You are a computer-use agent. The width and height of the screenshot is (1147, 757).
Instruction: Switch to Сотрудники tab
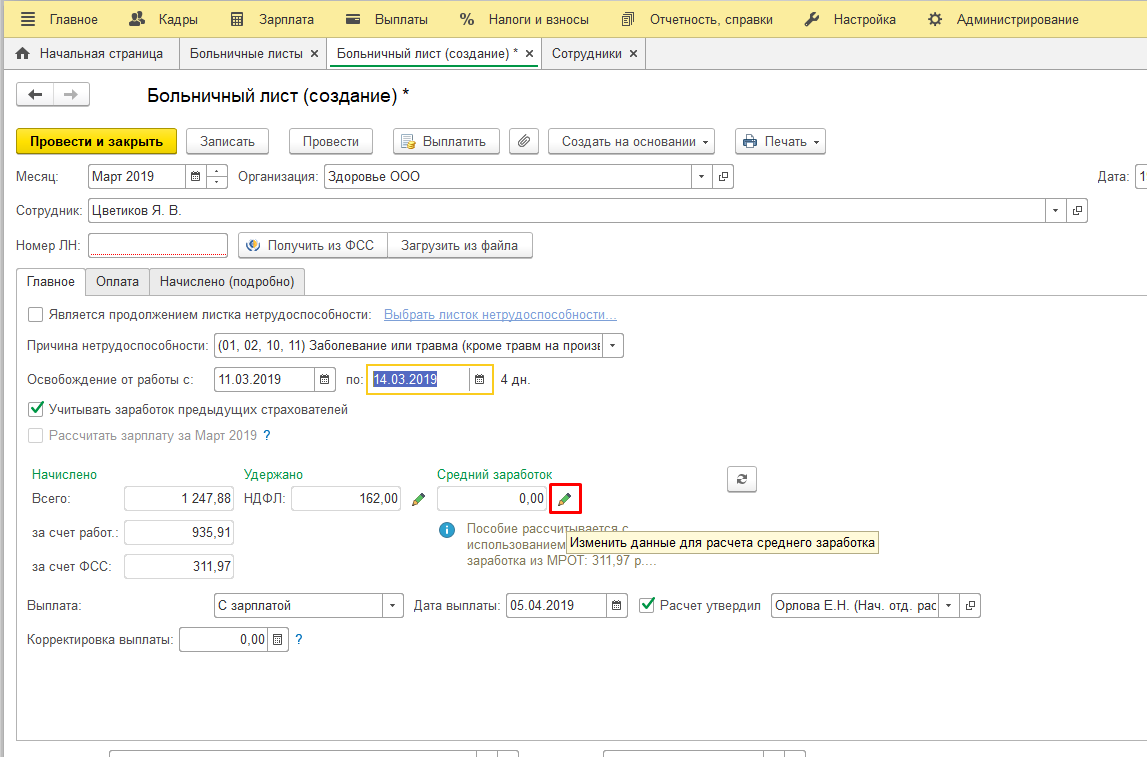click(x=587, y=53)
